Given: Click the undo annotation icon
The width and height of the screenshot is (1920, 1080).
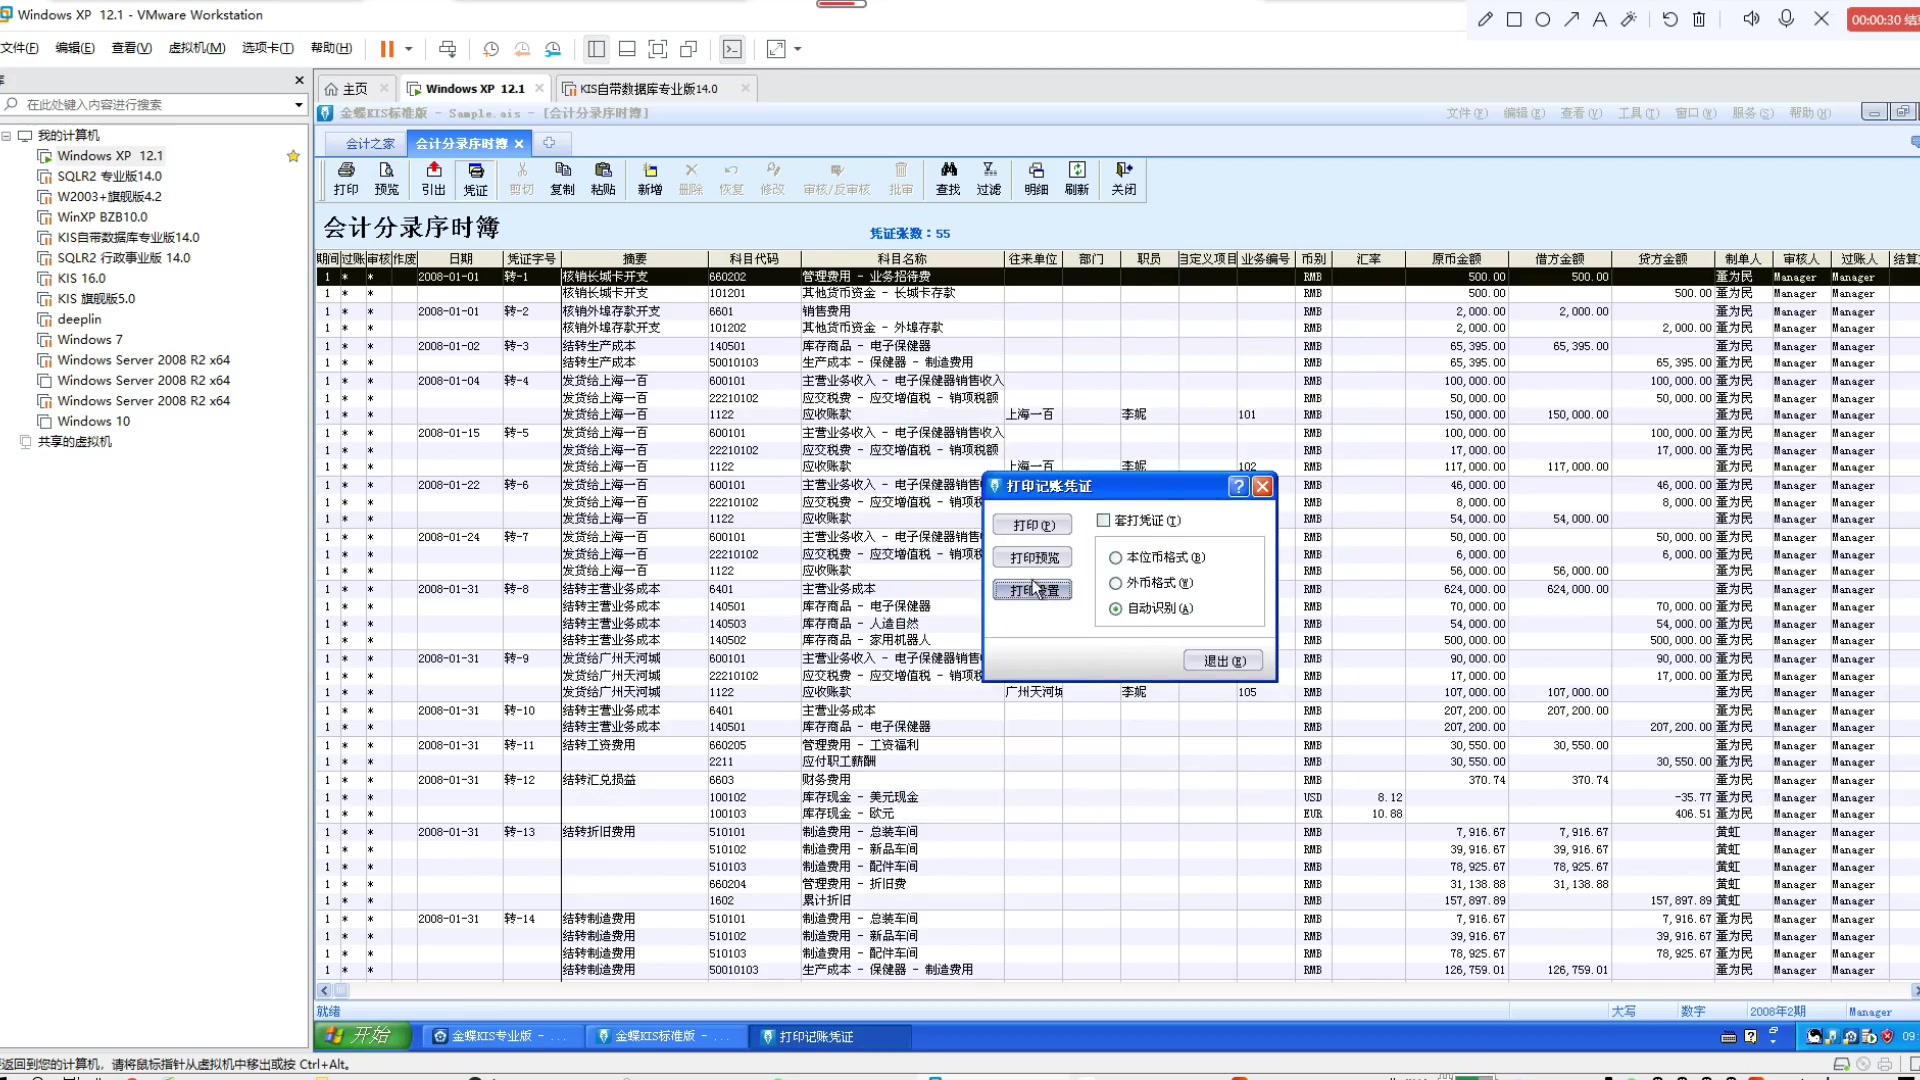Looking at the screenshot, I should [1670, 19].
